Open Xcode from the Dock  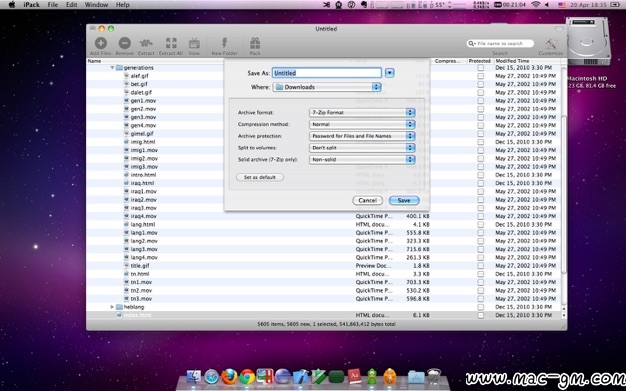(x=301, y=377)
